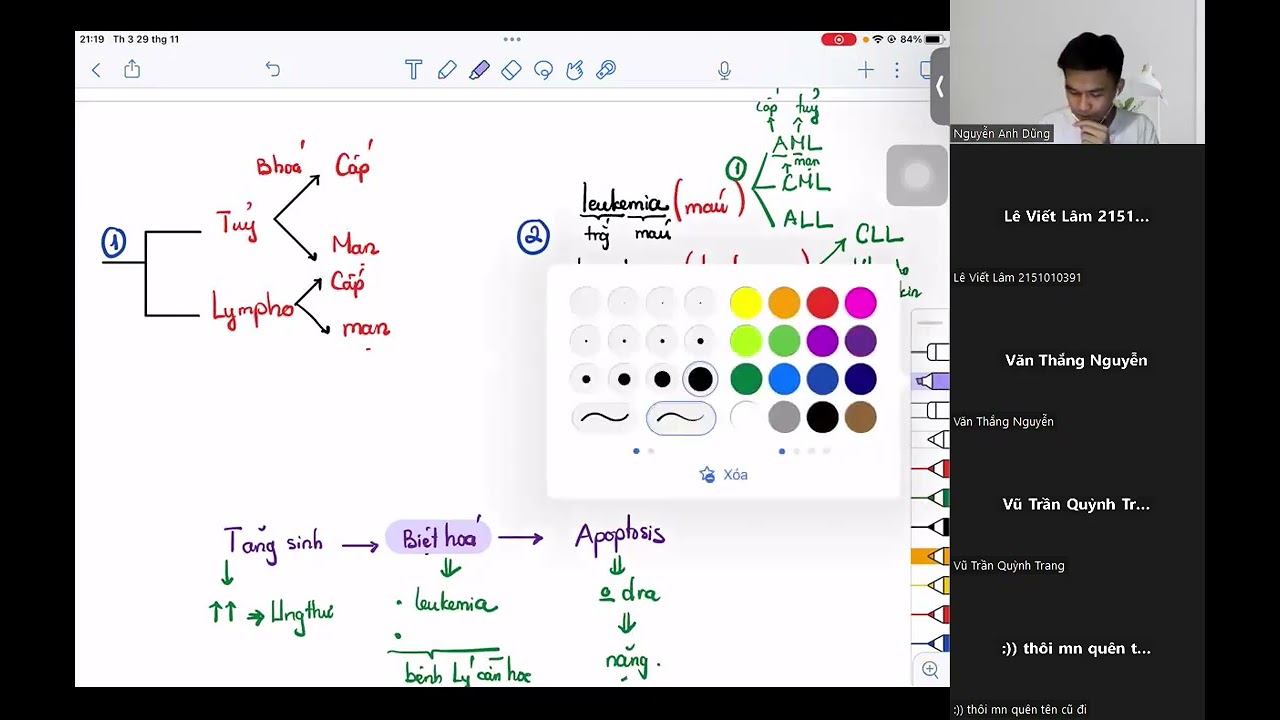Tap the microphone recording icon

pyautogui.click(x=724, y=70)
